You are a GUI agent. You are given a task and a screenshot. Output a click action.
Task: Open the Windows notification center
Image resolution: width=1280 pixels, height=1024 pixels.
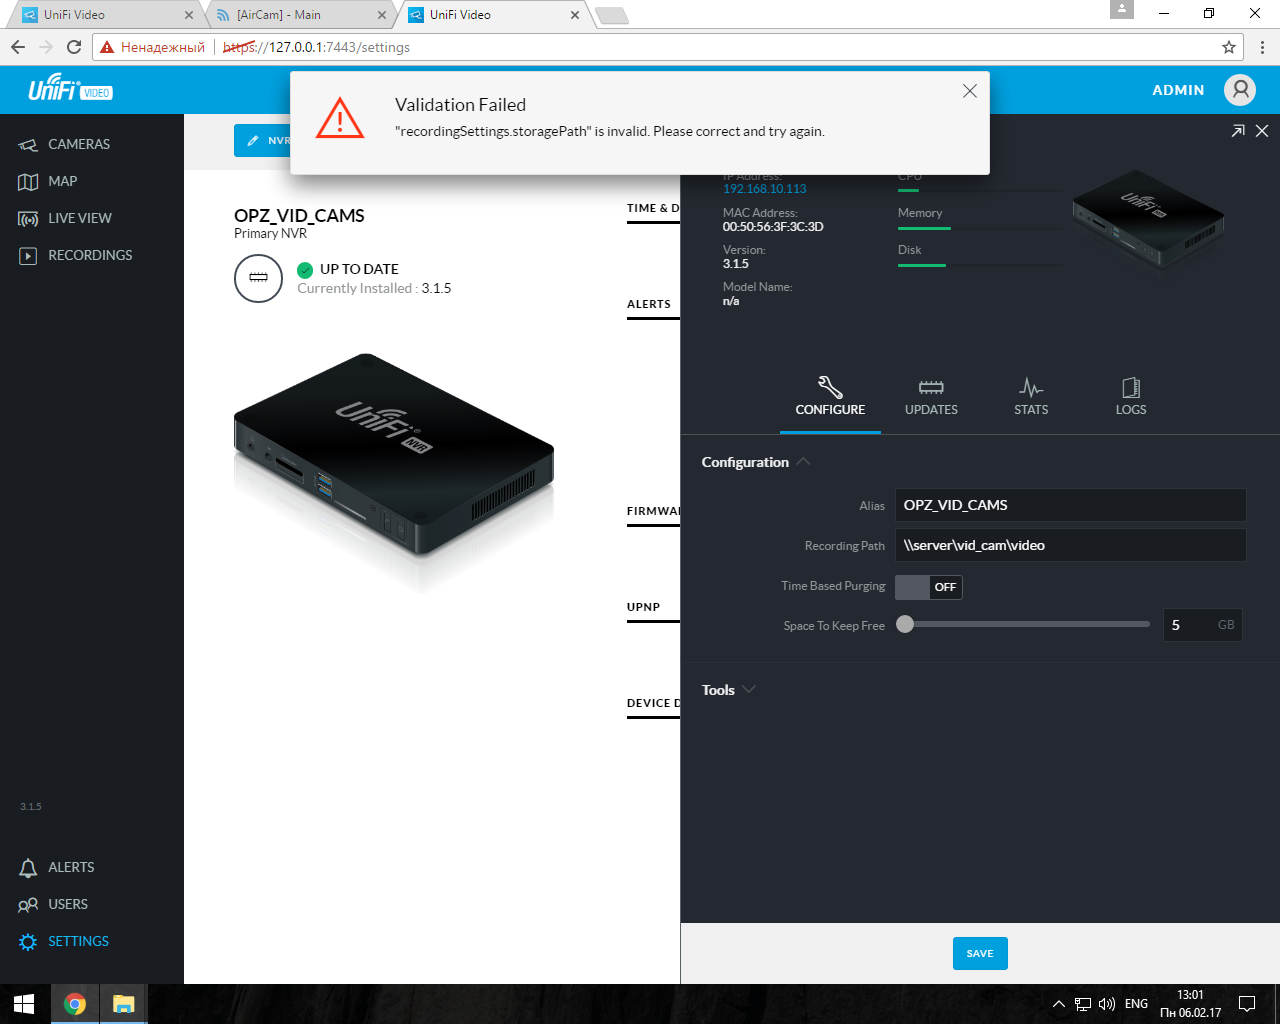tap(1247, 1004)
